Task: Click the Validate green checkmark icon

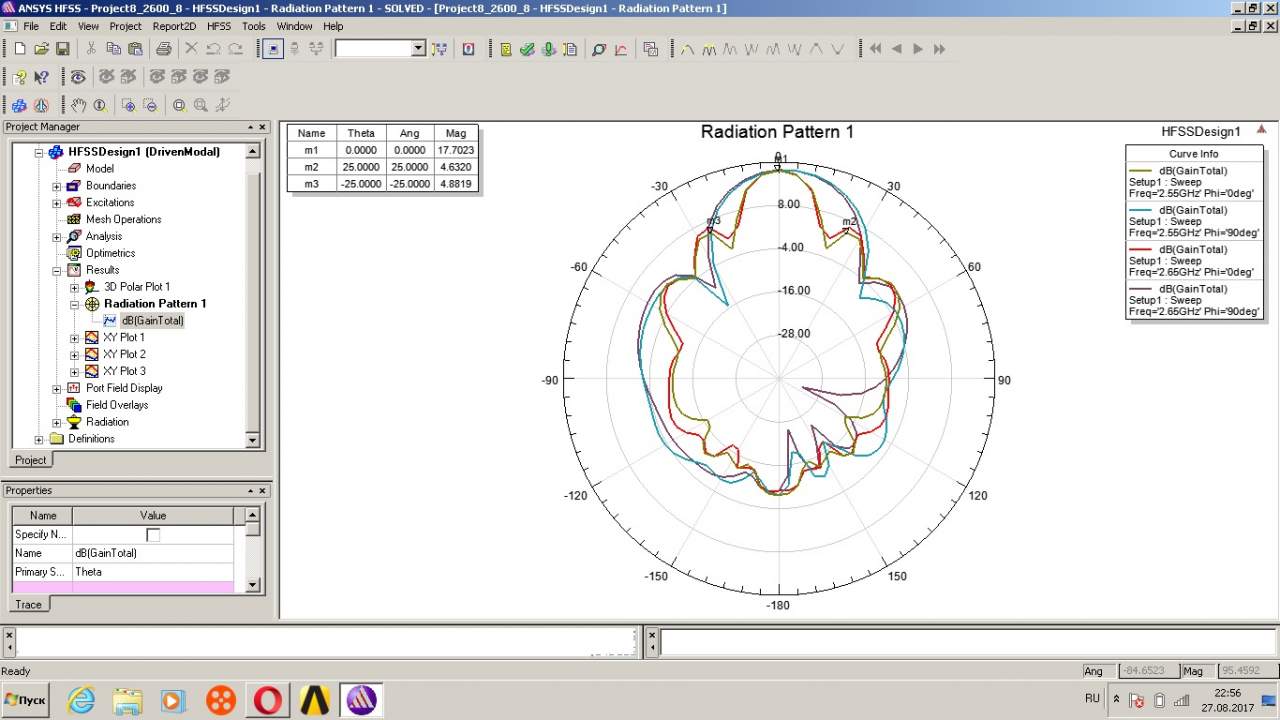Action: 527,49
